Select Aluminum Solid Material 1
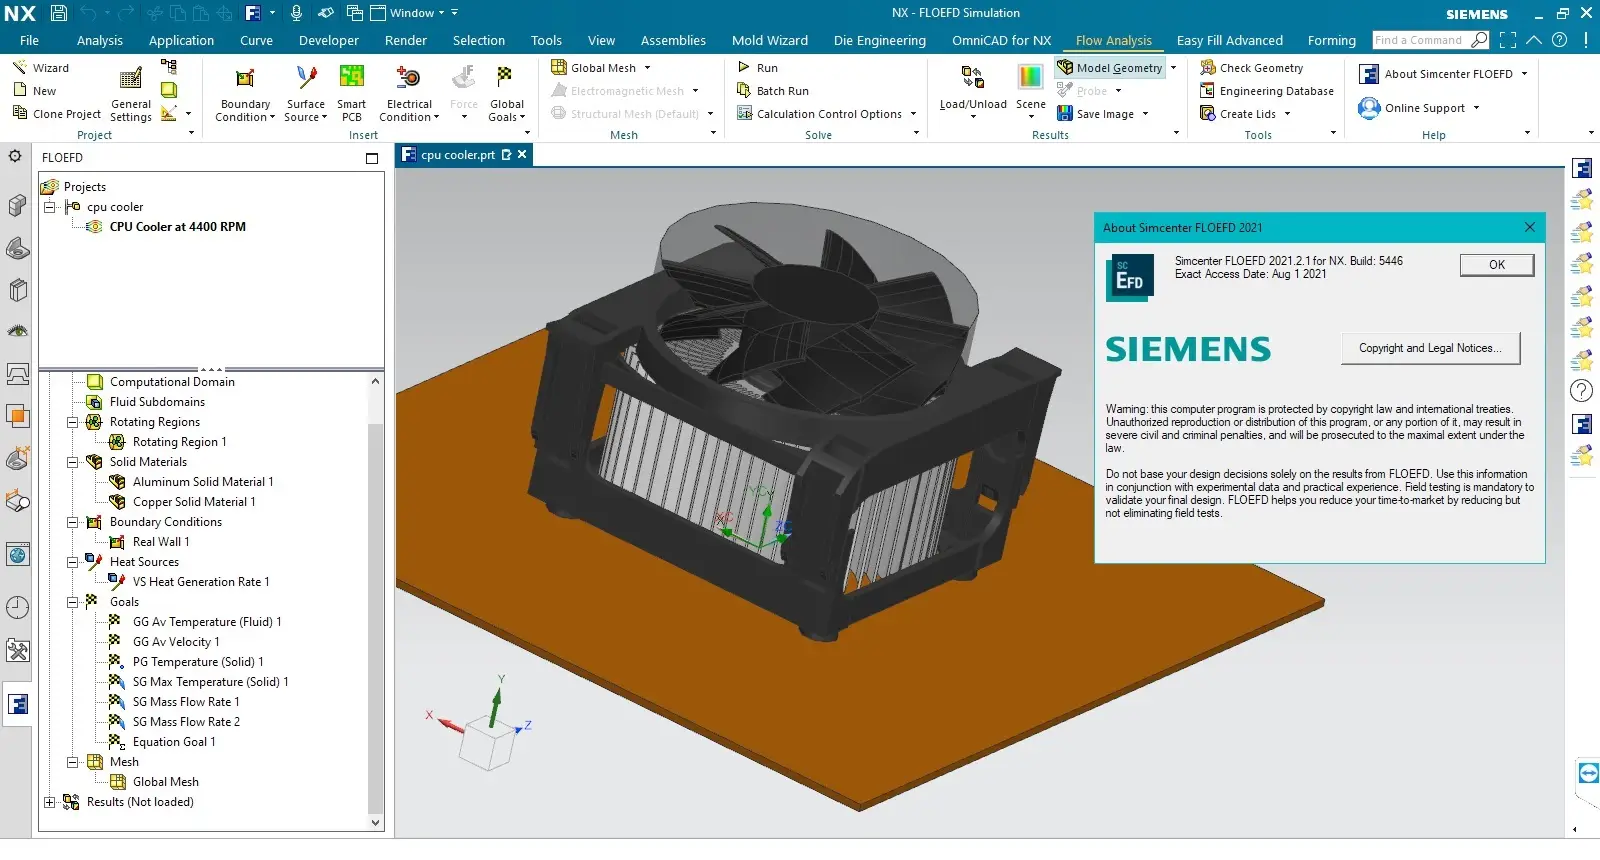 point(202,482)
